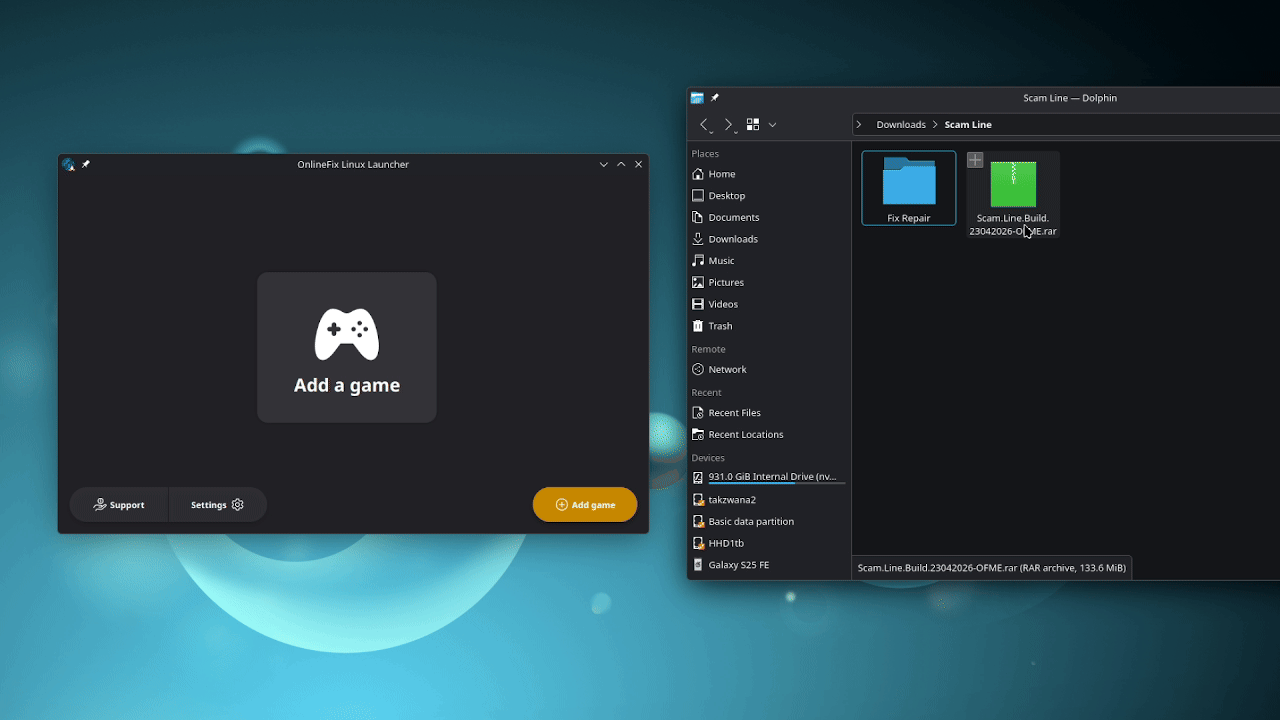
Task: Click Downloads in the Dolphin breadcrumb
Action: pos(901,125)
